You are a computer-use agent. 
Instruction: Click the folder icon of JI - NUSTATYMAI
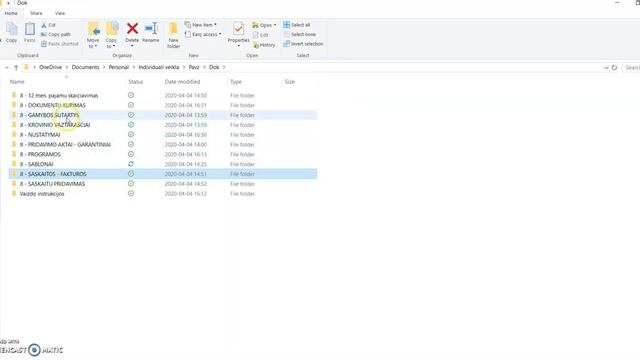(x=14, y=134)
